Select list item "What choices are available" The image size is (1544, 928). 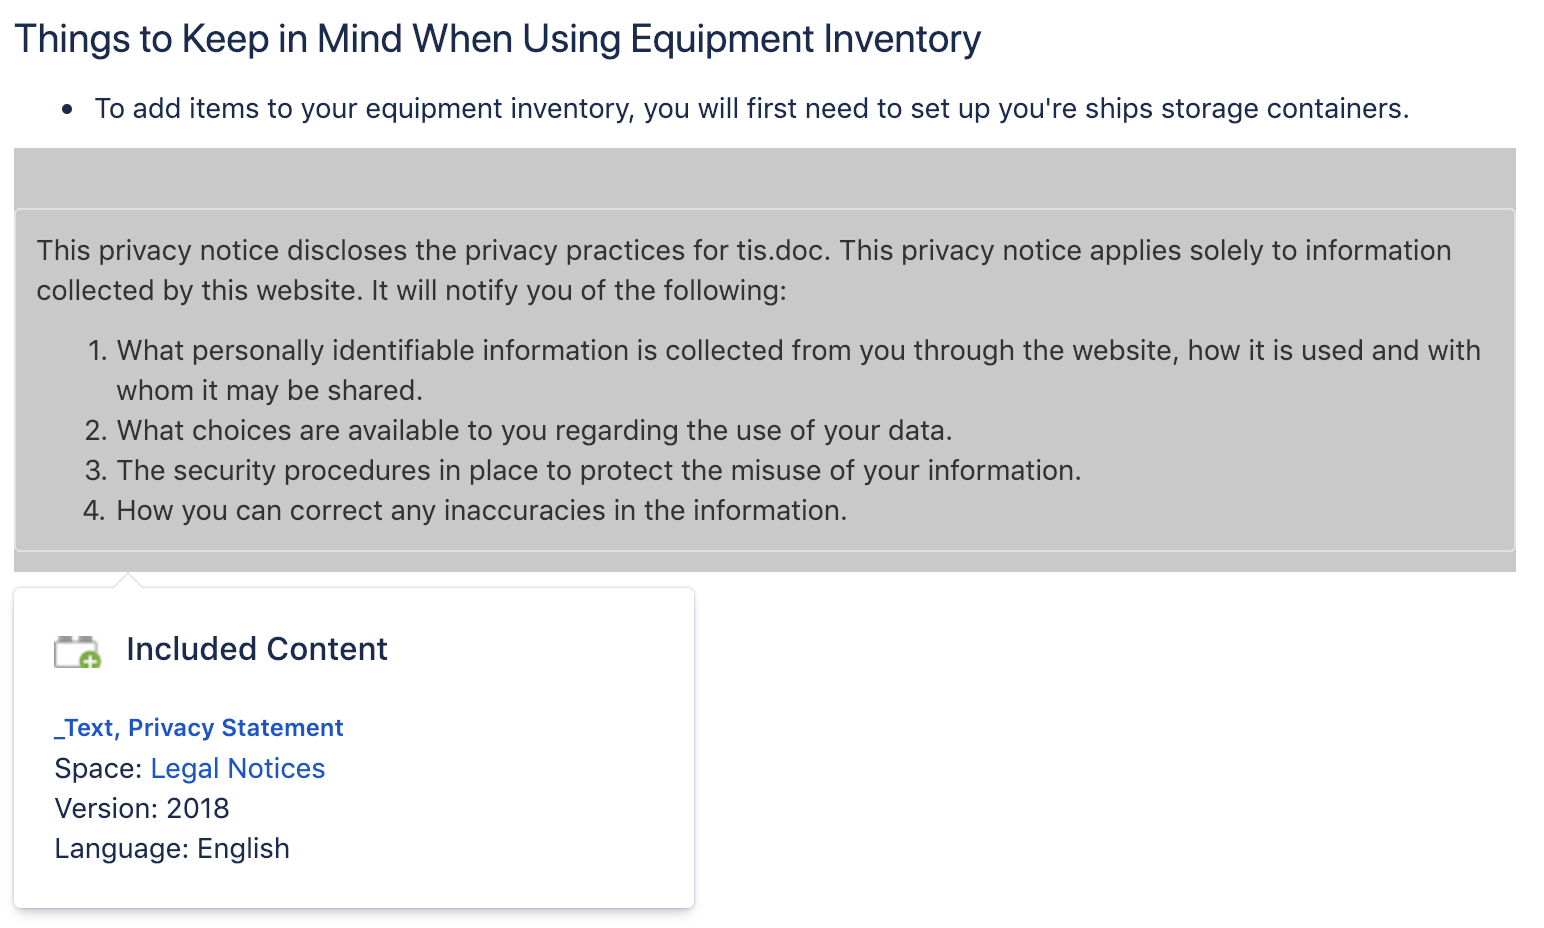click(534, 431)
